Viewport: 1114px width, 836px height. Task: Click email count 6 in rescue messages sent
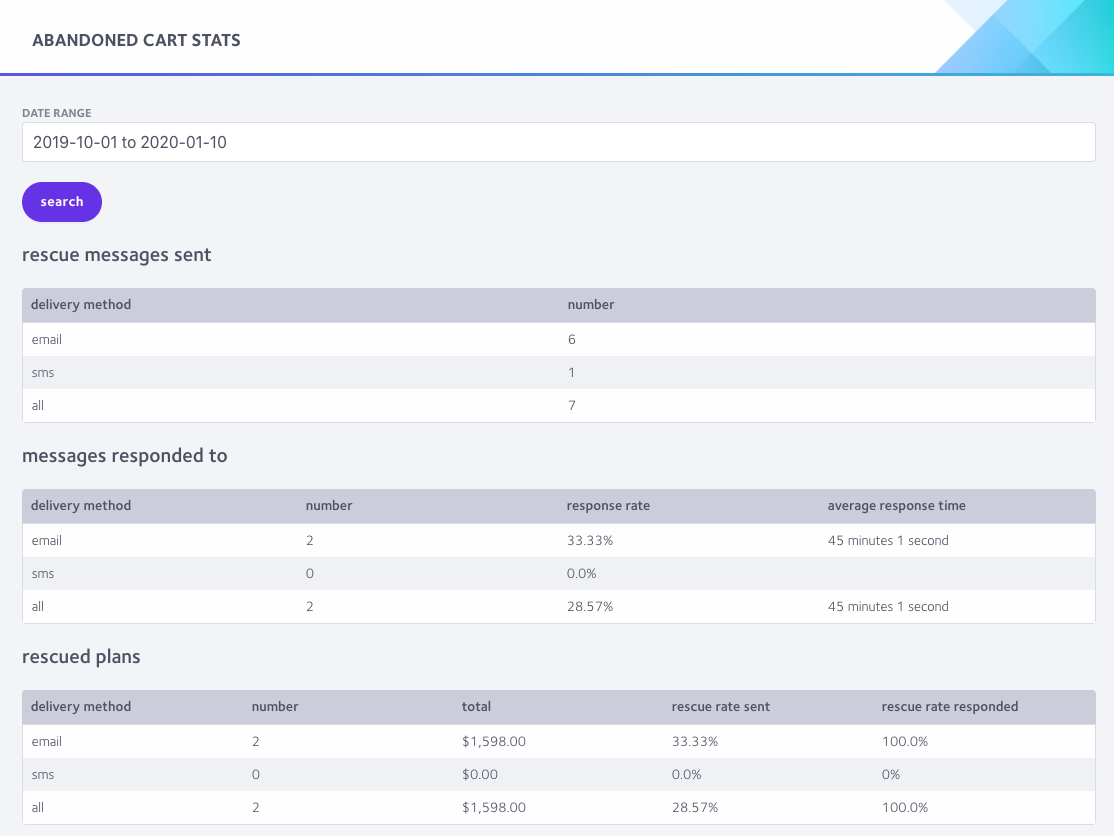pyautogui.click(x=572, y=340)
